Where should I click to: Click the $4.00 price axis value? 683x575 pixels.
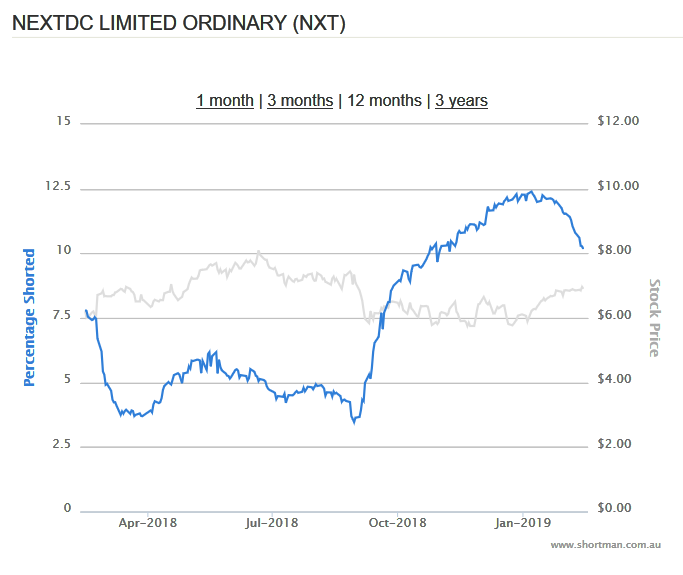tap(614, 379)
